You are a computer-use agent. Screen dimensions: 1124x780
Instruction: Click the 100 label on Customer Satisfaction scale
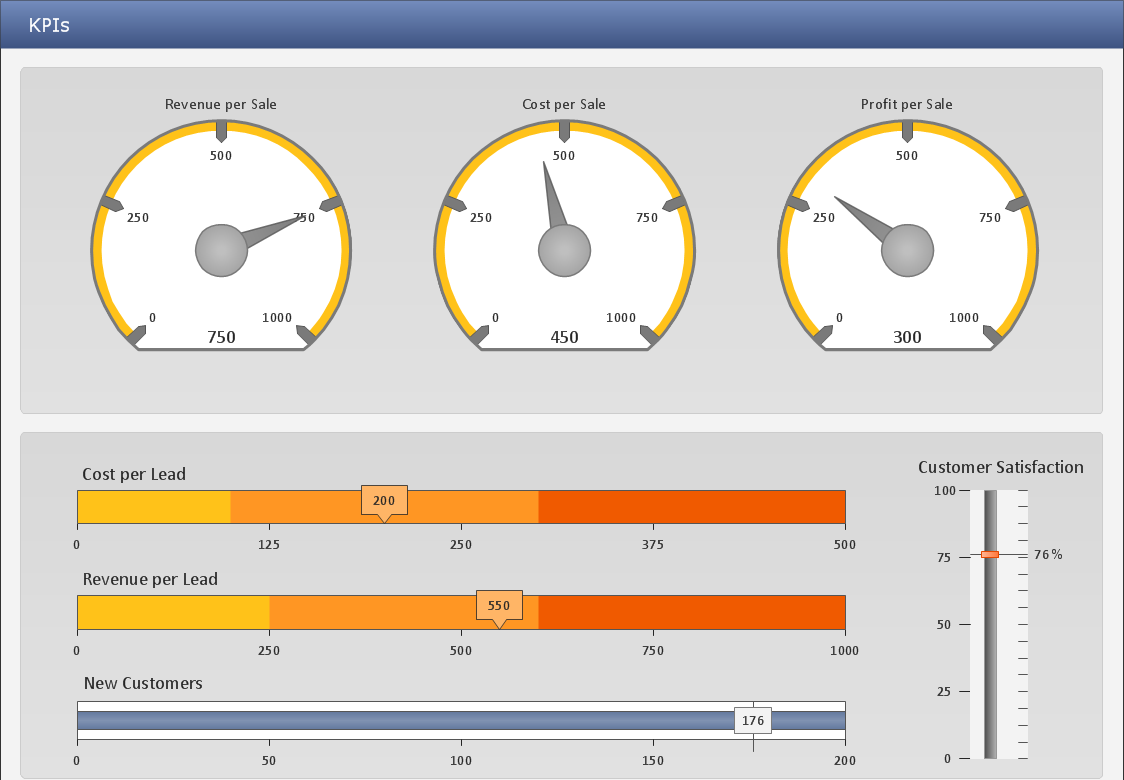pyautogui.click(x=945, y=490)
